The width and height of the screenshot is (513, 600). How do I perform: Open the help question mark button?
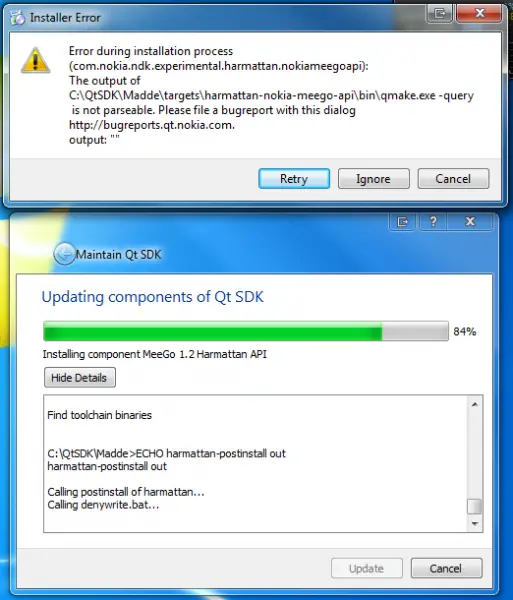(x=433, y=222)
